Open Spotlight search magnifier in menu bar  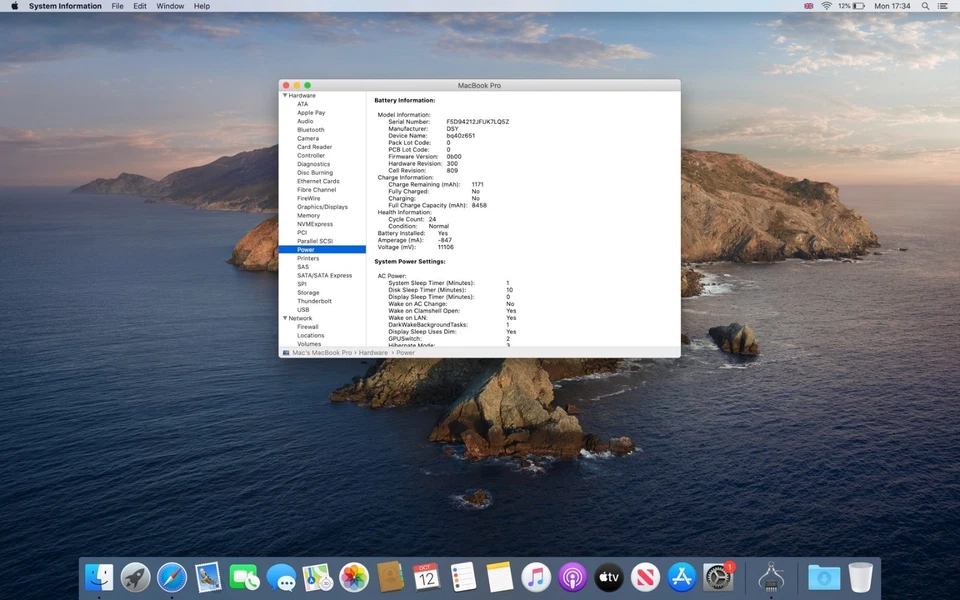coord(925,6)
